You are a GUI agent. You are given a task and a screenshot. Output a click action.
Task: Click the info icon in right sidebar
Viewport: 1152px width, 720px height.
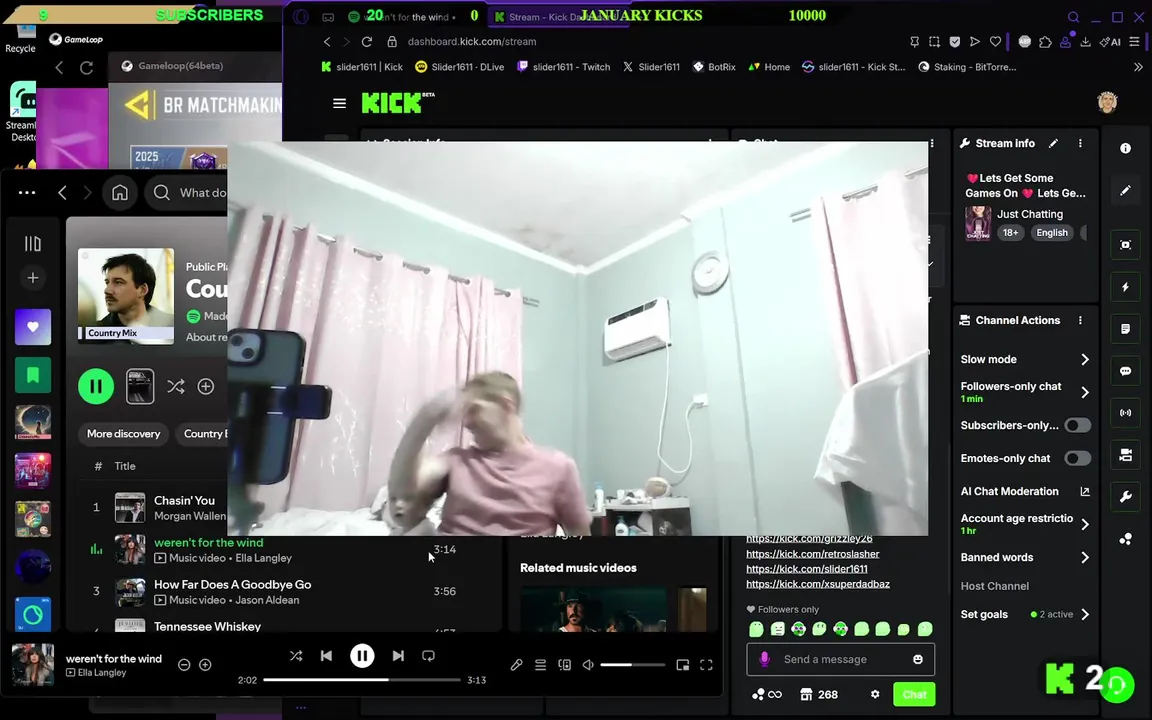(1125, 148)
